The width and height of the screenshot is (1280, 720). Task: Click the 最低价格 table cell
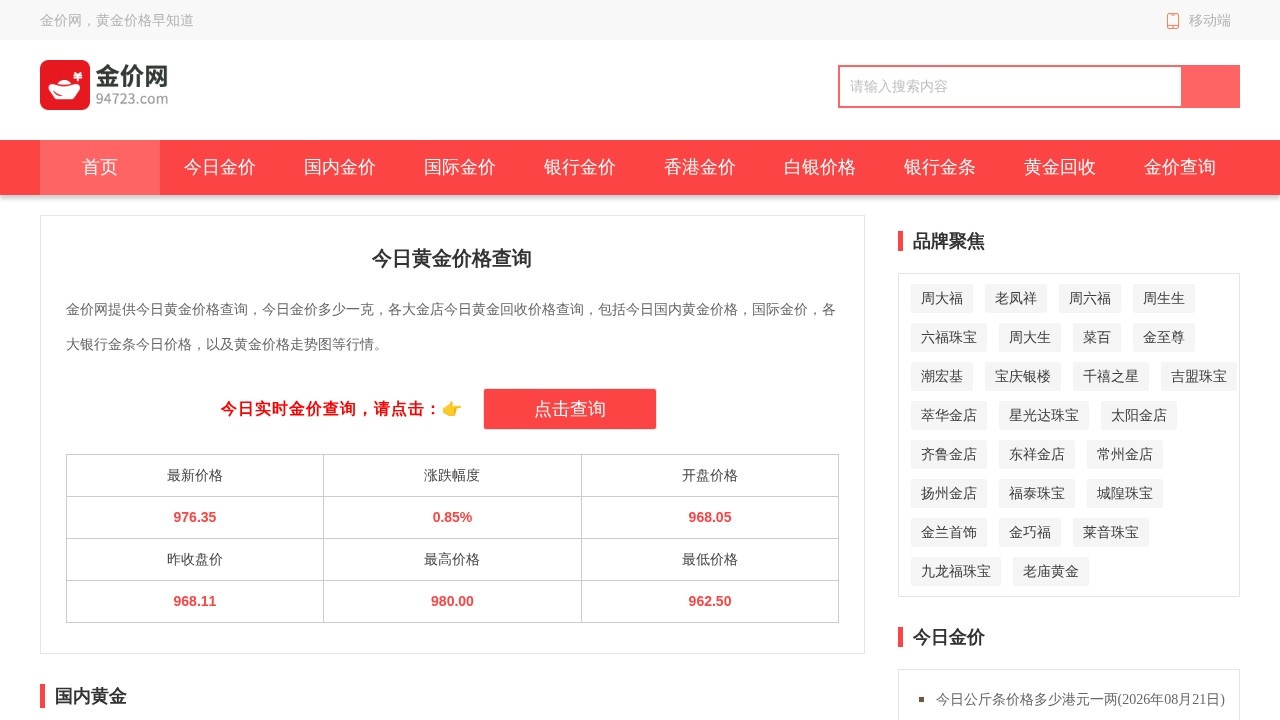[710, 559]
